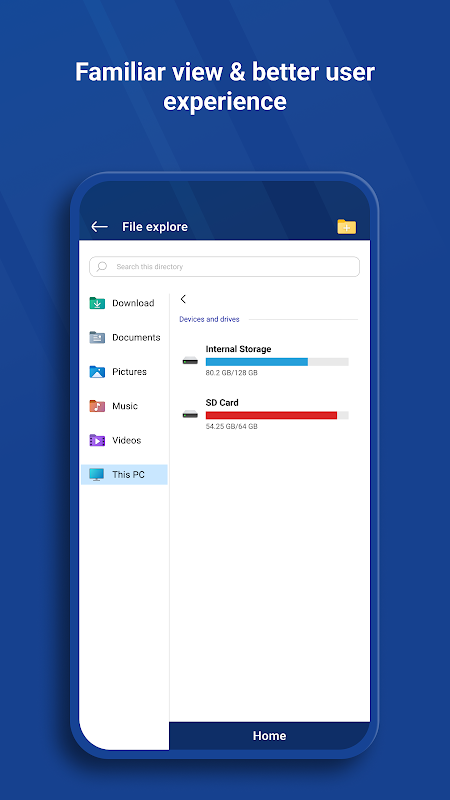Click the Devices and drives section header
450x800 pixels.
point(209,319)
